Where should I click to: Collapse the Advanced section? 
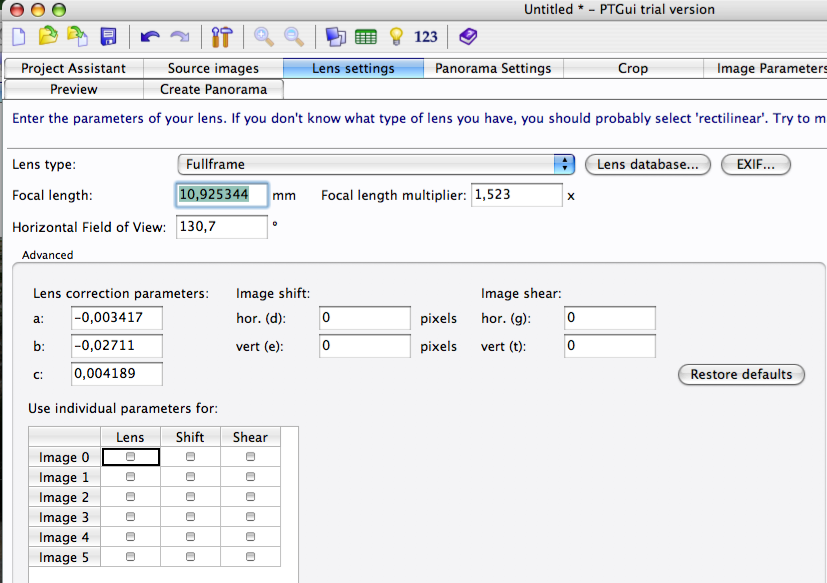(x=47, y=255)
